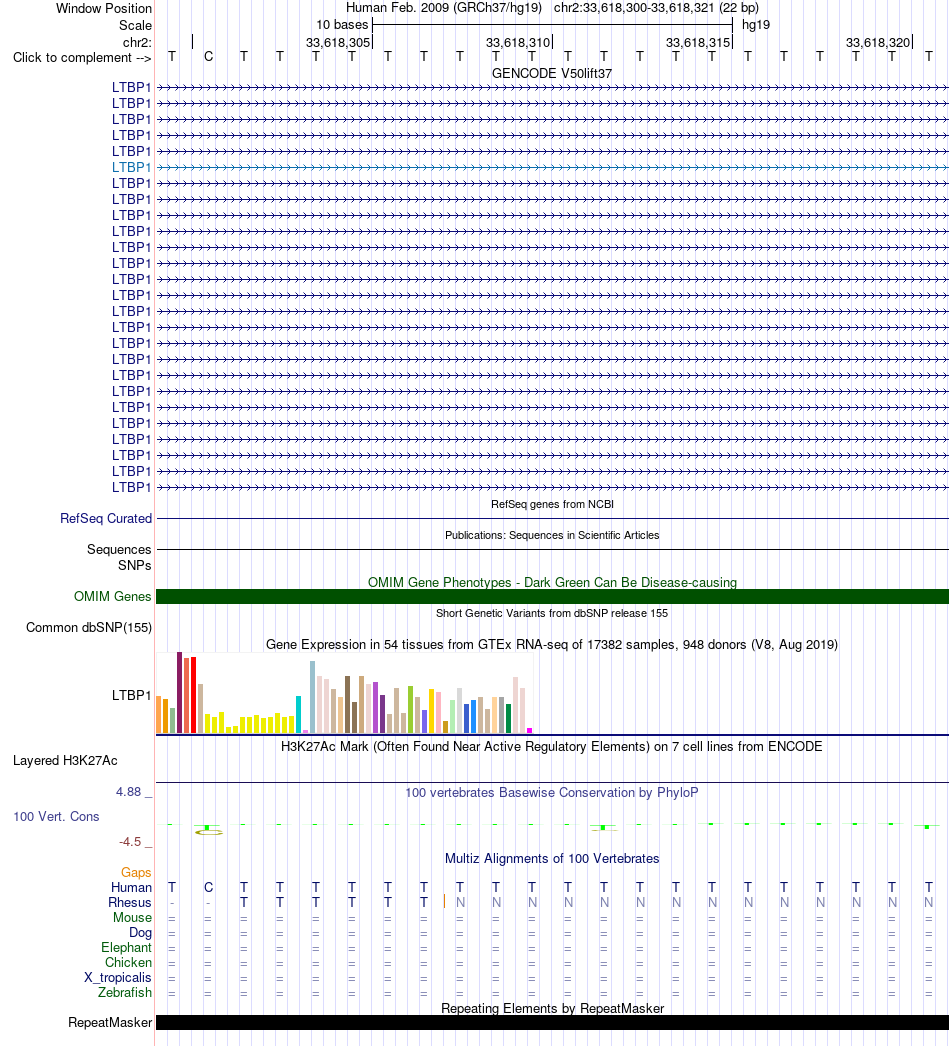This screenshot has width=950, height=1046.
Task: Open 'Multiz Alignments of 100 Vertebrates' title
Action: 552,859
